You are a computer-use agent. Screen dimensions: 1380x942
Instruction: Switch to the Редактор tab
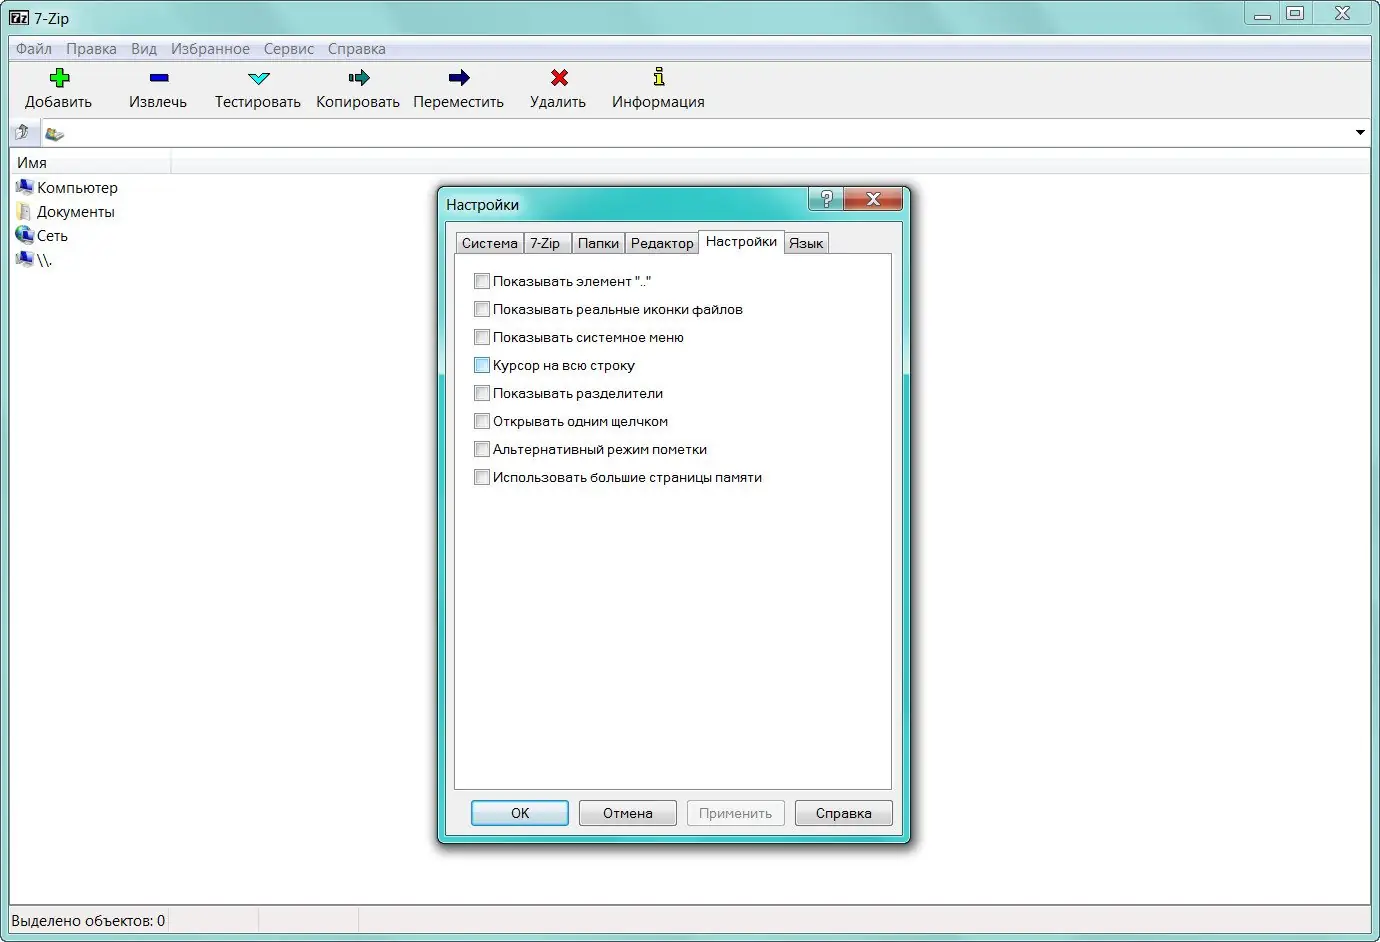[x=662, y=243]
